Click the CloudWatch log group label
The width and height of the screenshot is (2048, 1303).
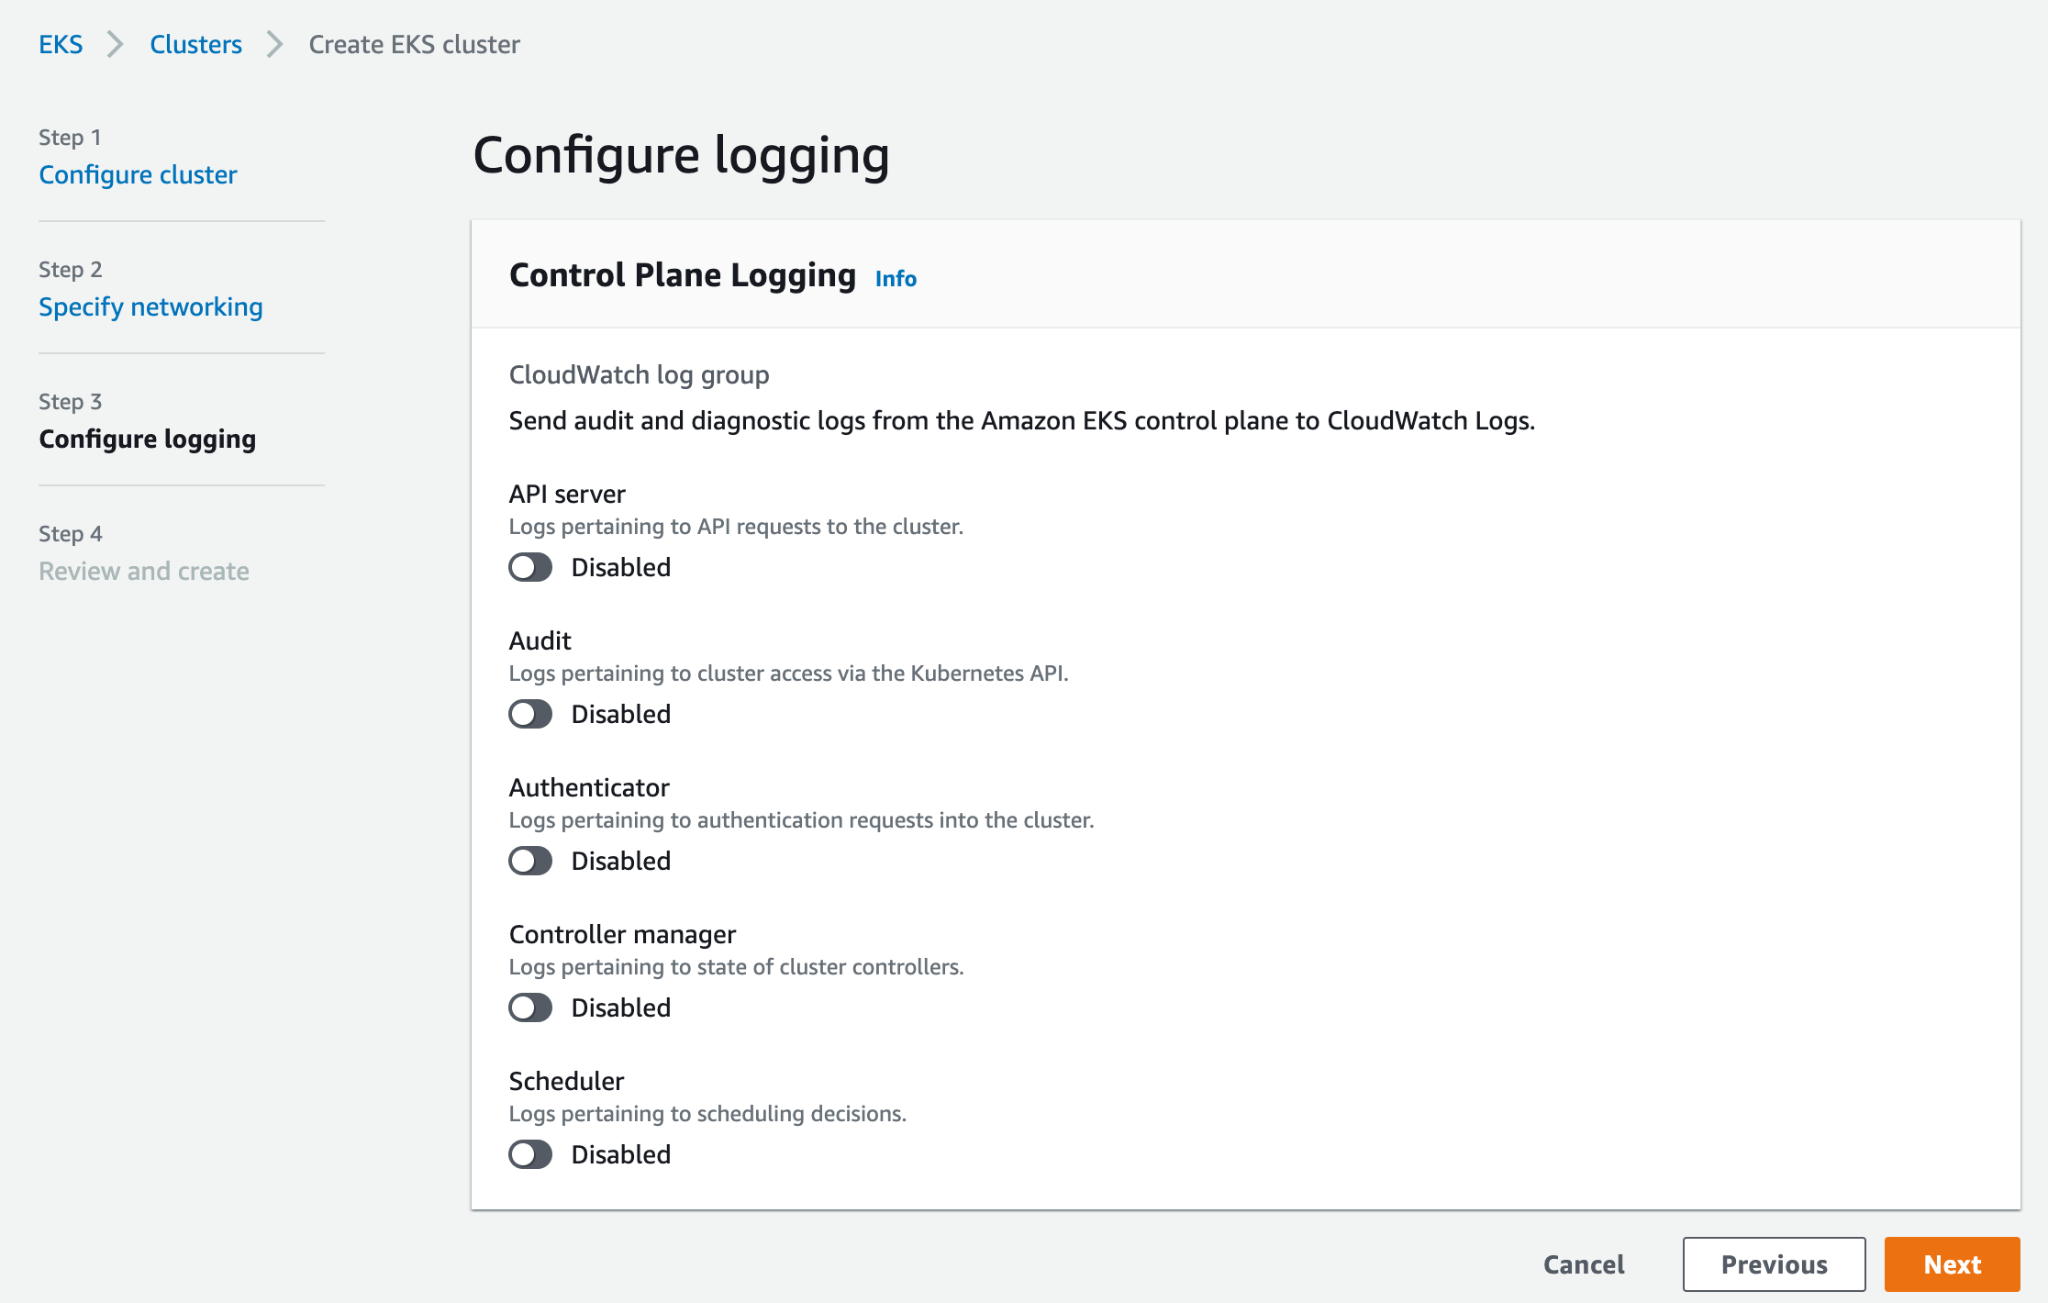click(x=639, y=375)
